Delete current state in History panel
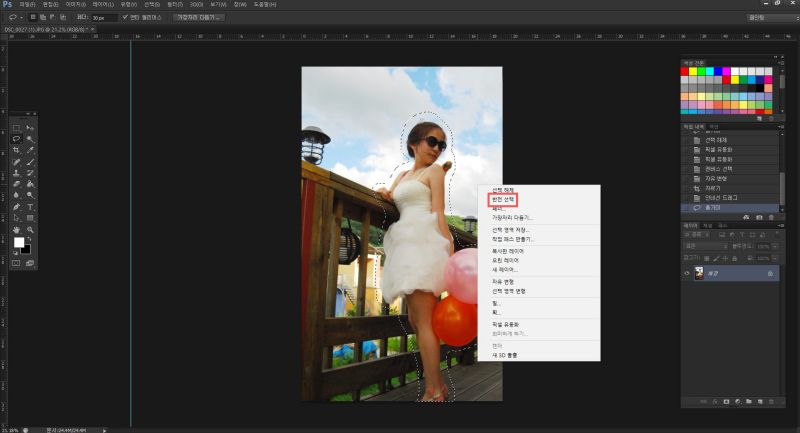The height and width of the screenshot is (433, 800). pyautogui.click(x=771, y=217)
